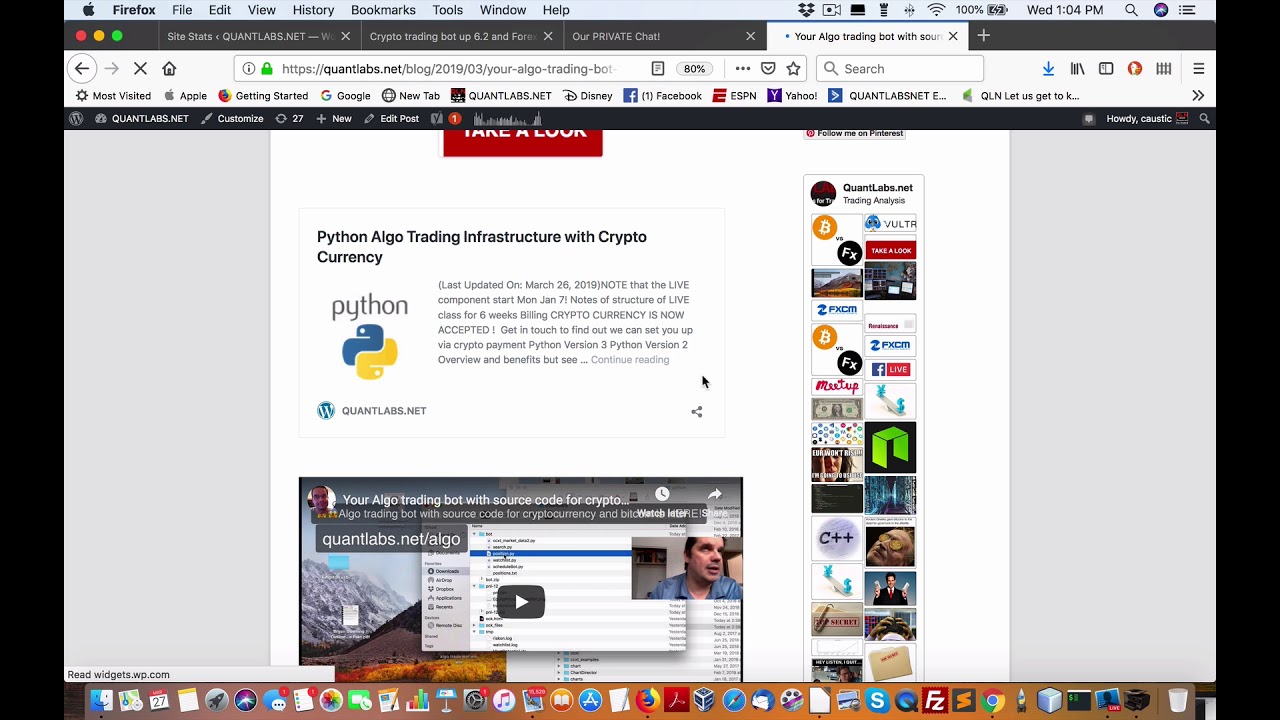Open page actions three-dot menu
The image size is (1280, 720).
742,69
